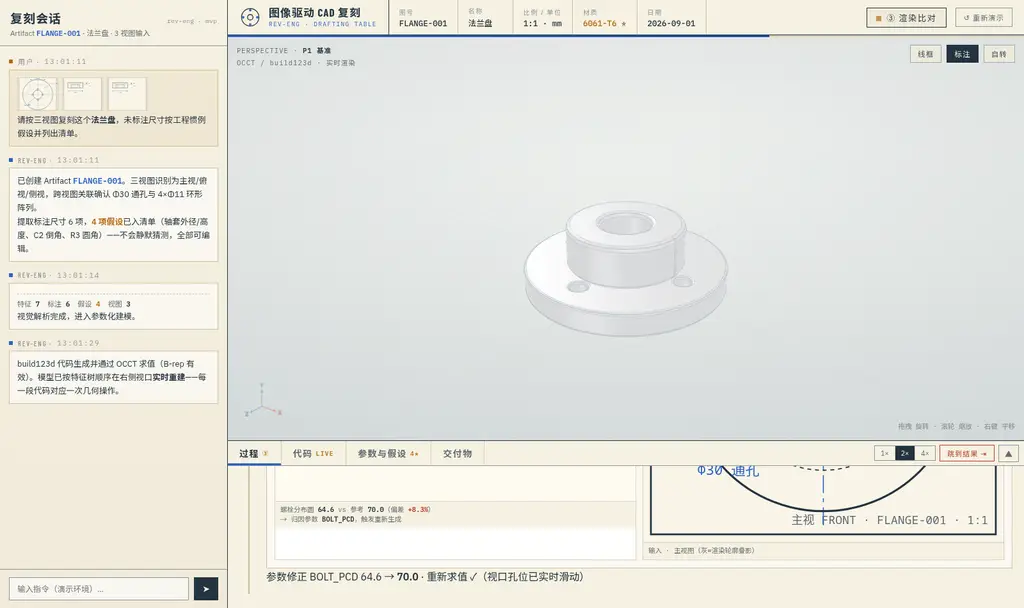Click the 跳到结果 button

(x=967, y=453)
